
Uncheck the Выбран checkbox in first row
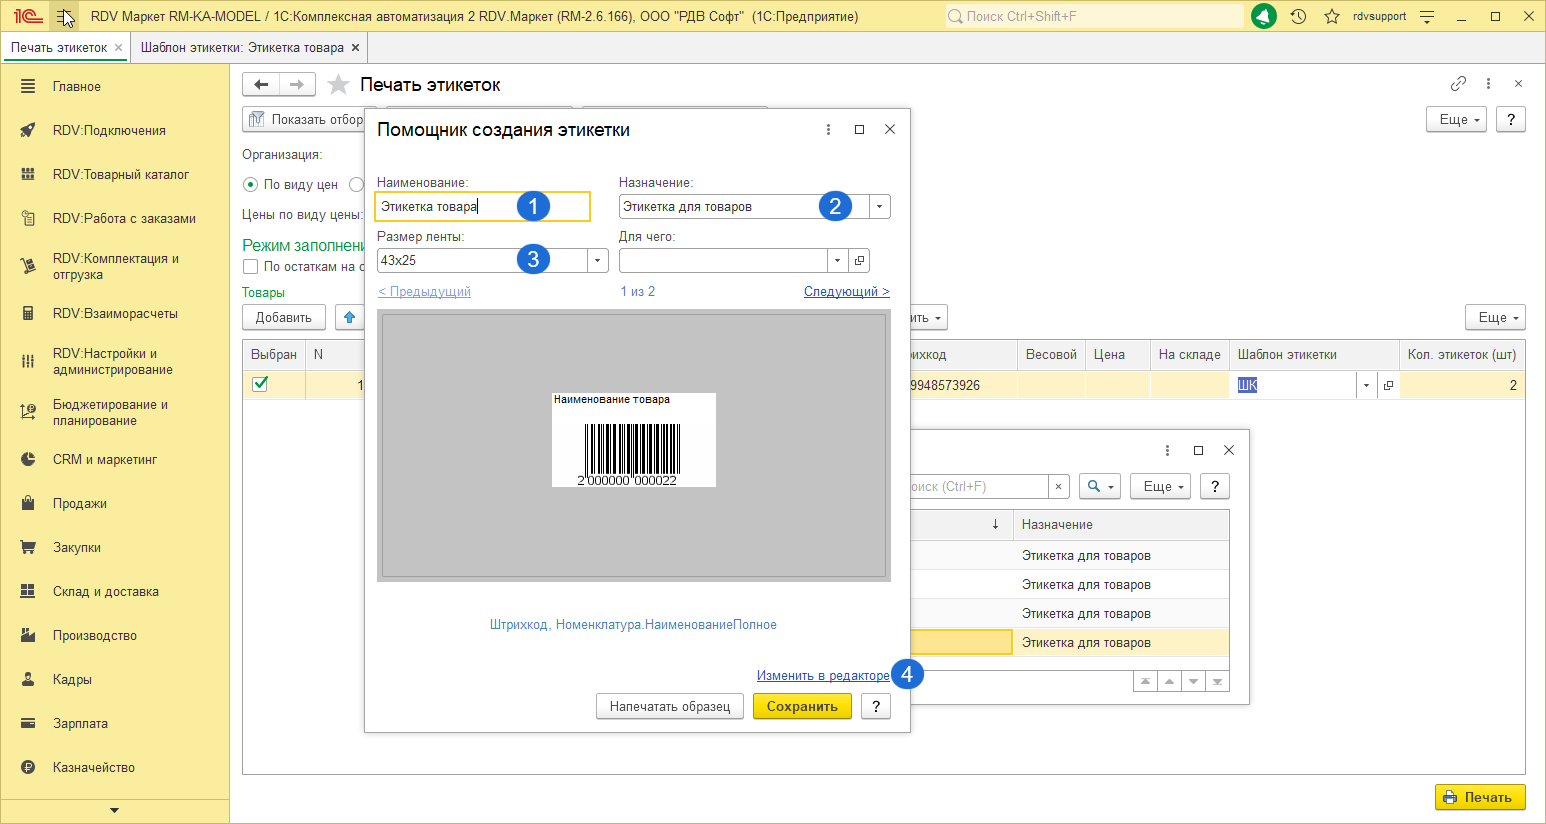point(260,384)
